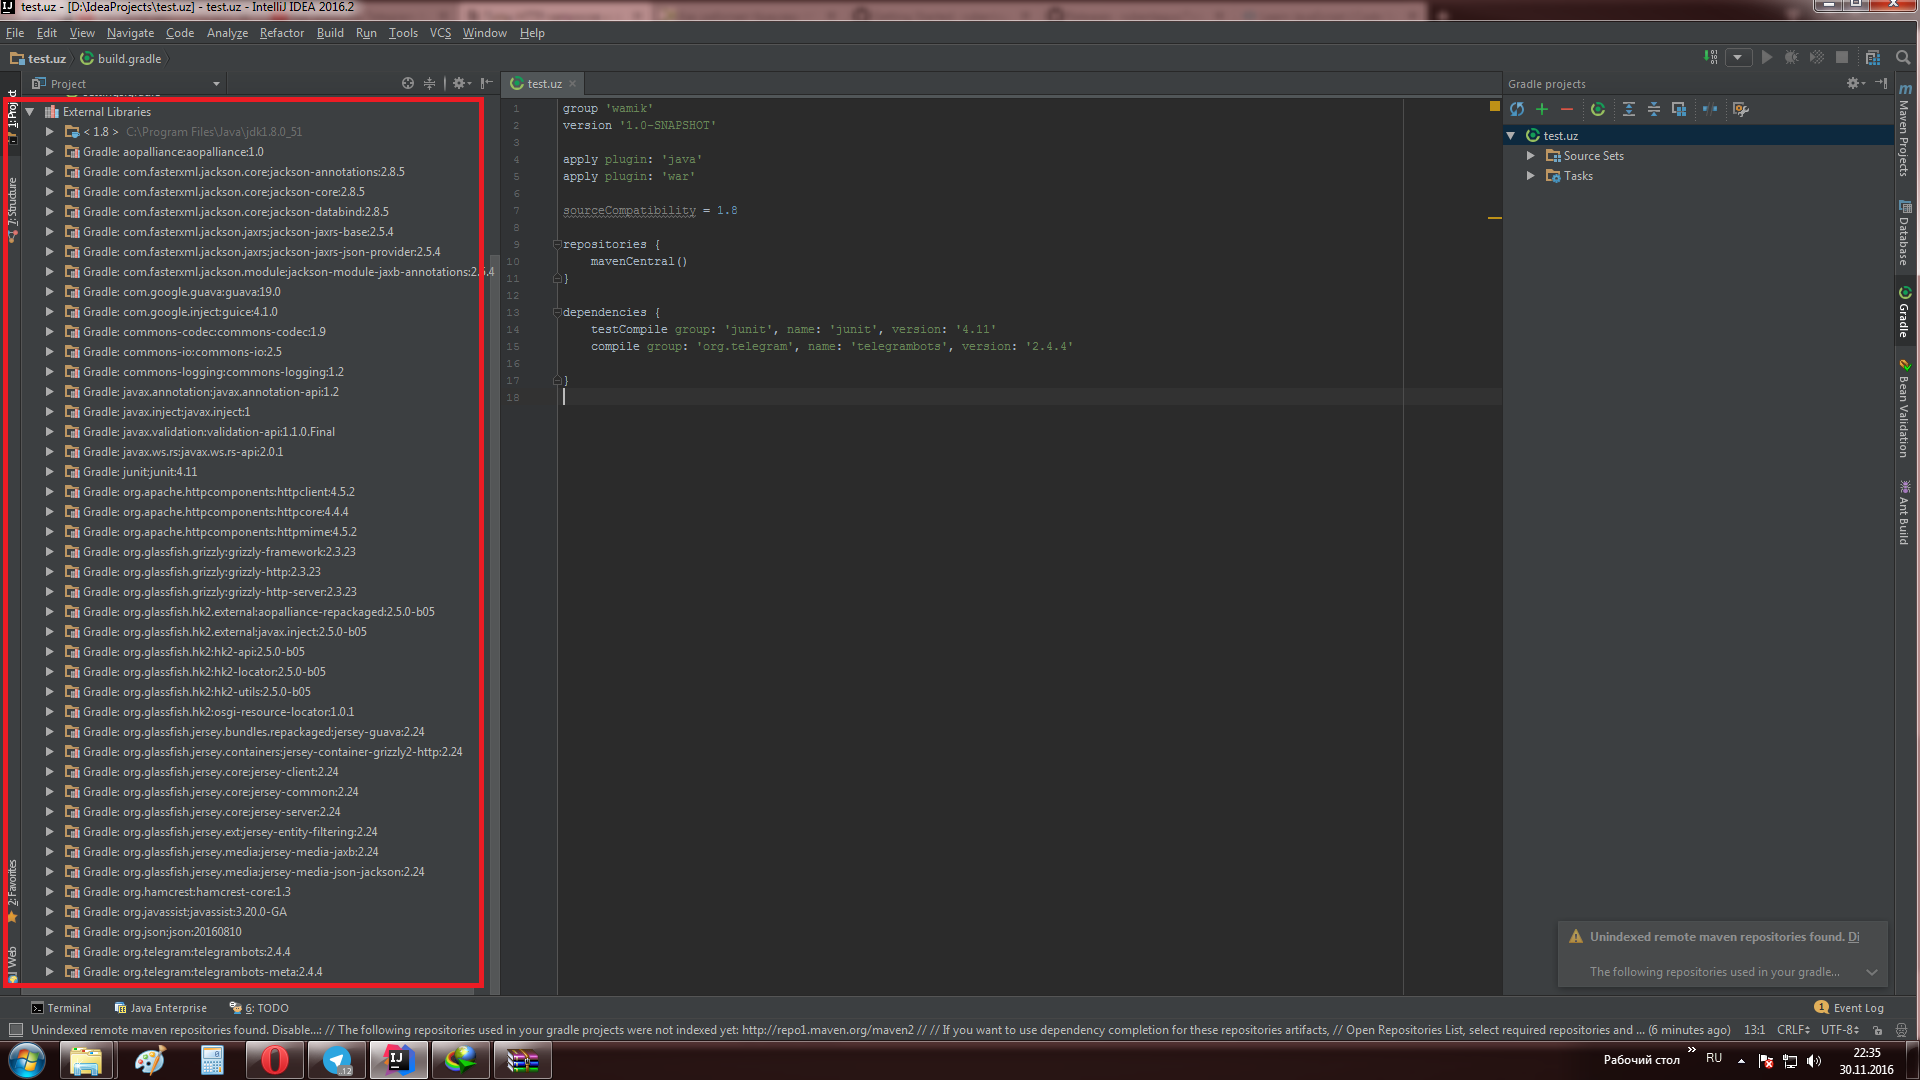Image resolution: width=1920 pixels, height=1080 pixels.
Task: Toggle the Database side tool window
Action: pyautogui.click(x=1904, y=234)
